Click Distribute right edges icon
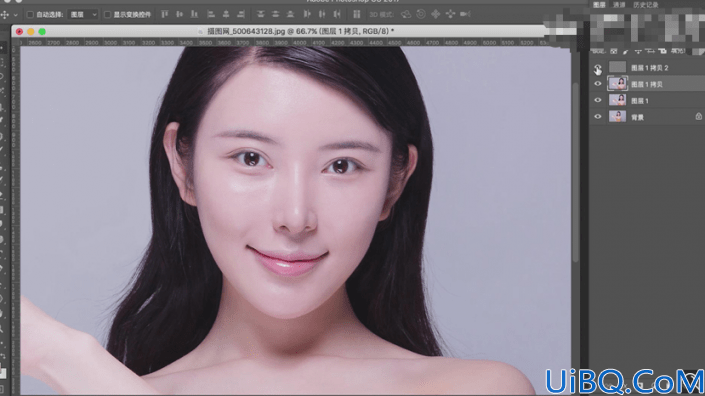Screen dimensions: 705x396 pyautogui.click(x=337, y=14)
